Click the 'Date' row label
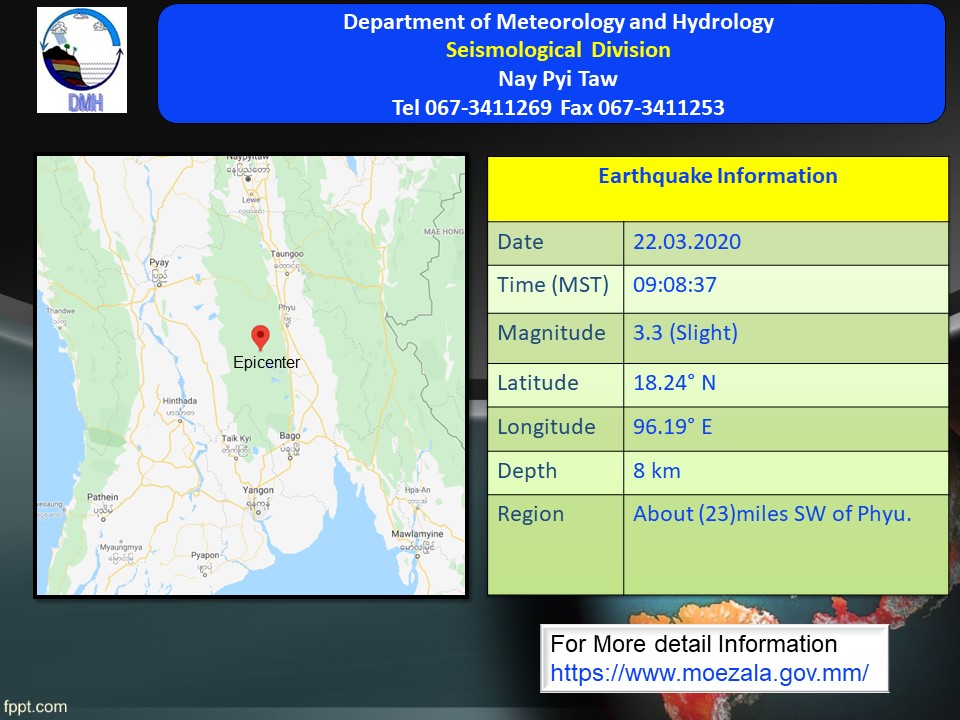Viewport: 960px width, 720px height. [520, 242]
